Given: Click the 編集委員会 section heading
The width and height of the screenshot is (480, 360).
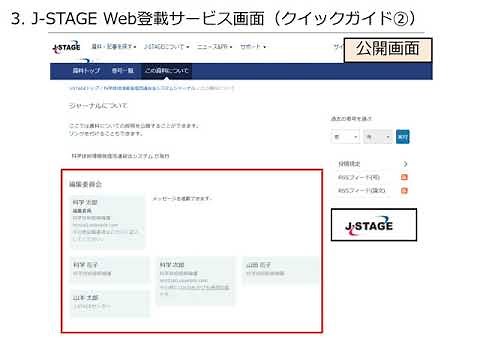Looking at the screenshot, I should (x=85, y=184).
